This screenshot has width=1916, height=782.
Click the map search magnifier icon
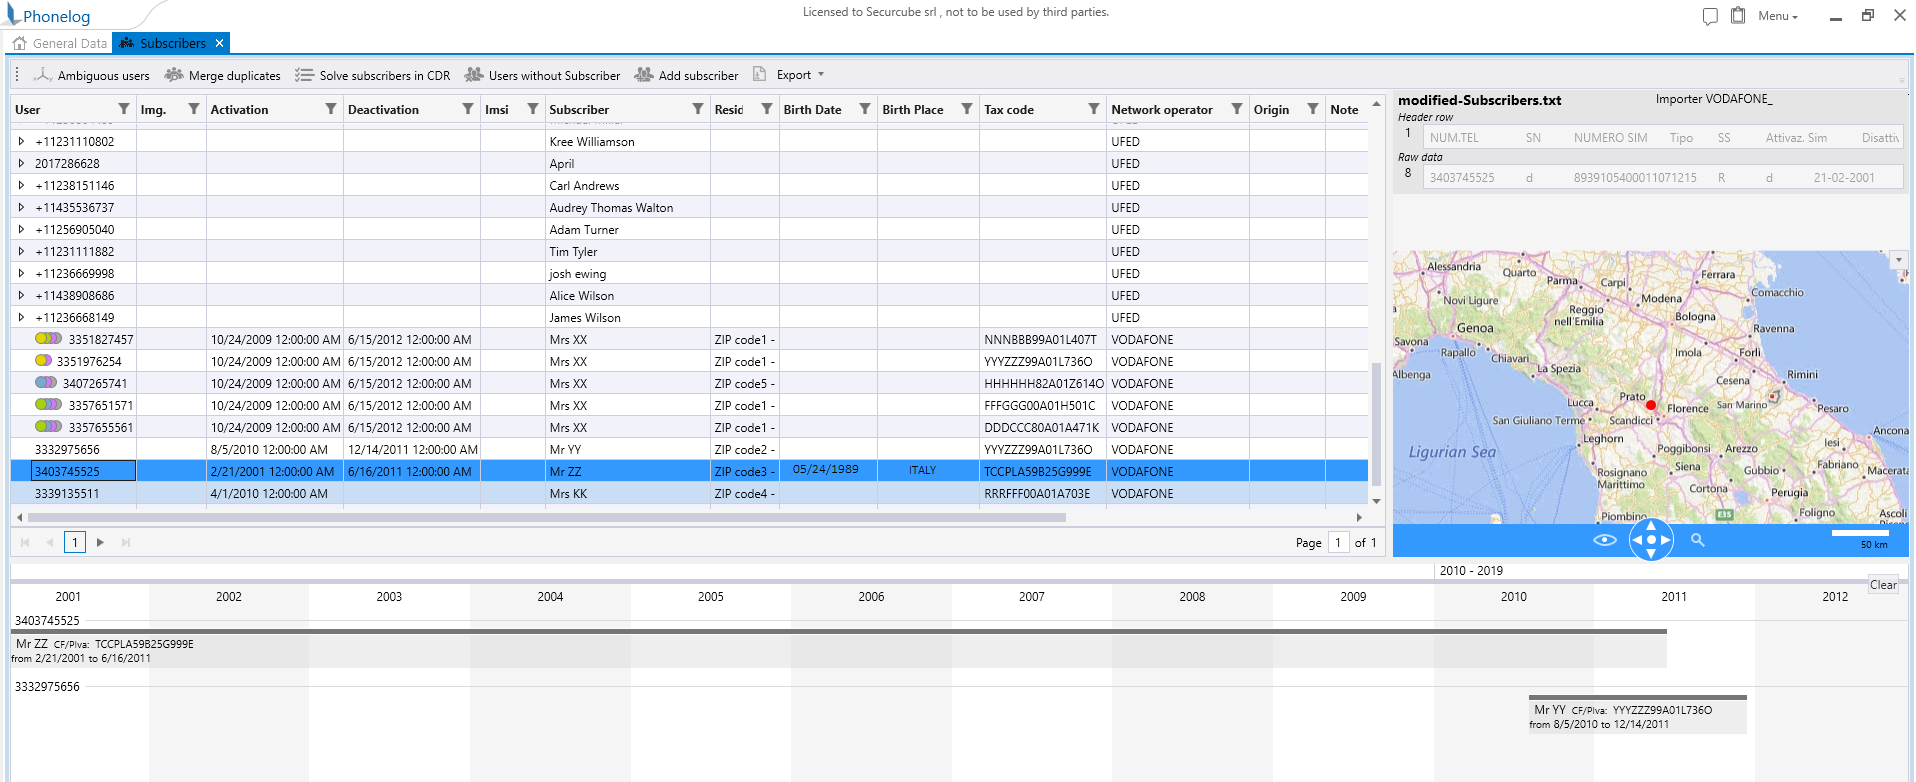[x=1697, y=540]
